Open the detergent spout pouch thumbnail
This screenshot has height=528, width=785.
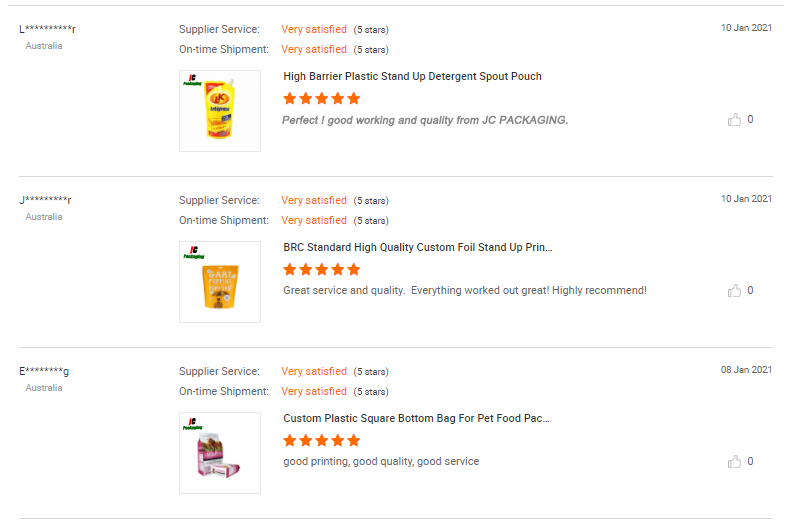click(220, 111)
